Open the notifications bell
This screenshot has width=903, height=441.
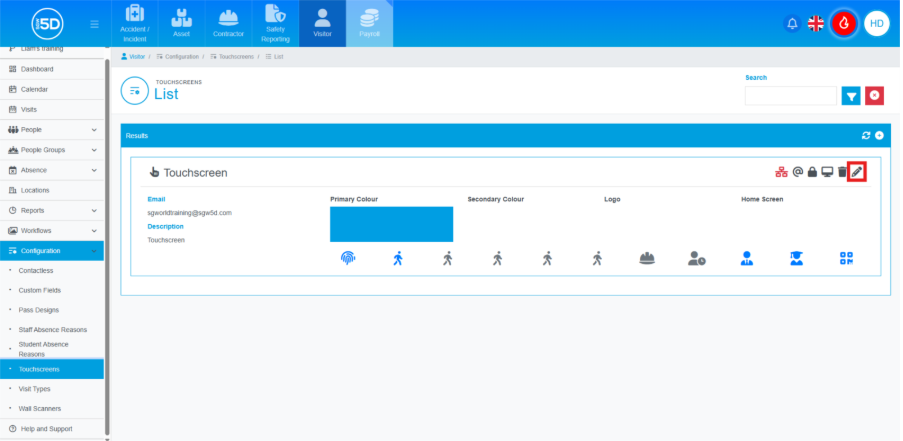(x=792, y=24)
